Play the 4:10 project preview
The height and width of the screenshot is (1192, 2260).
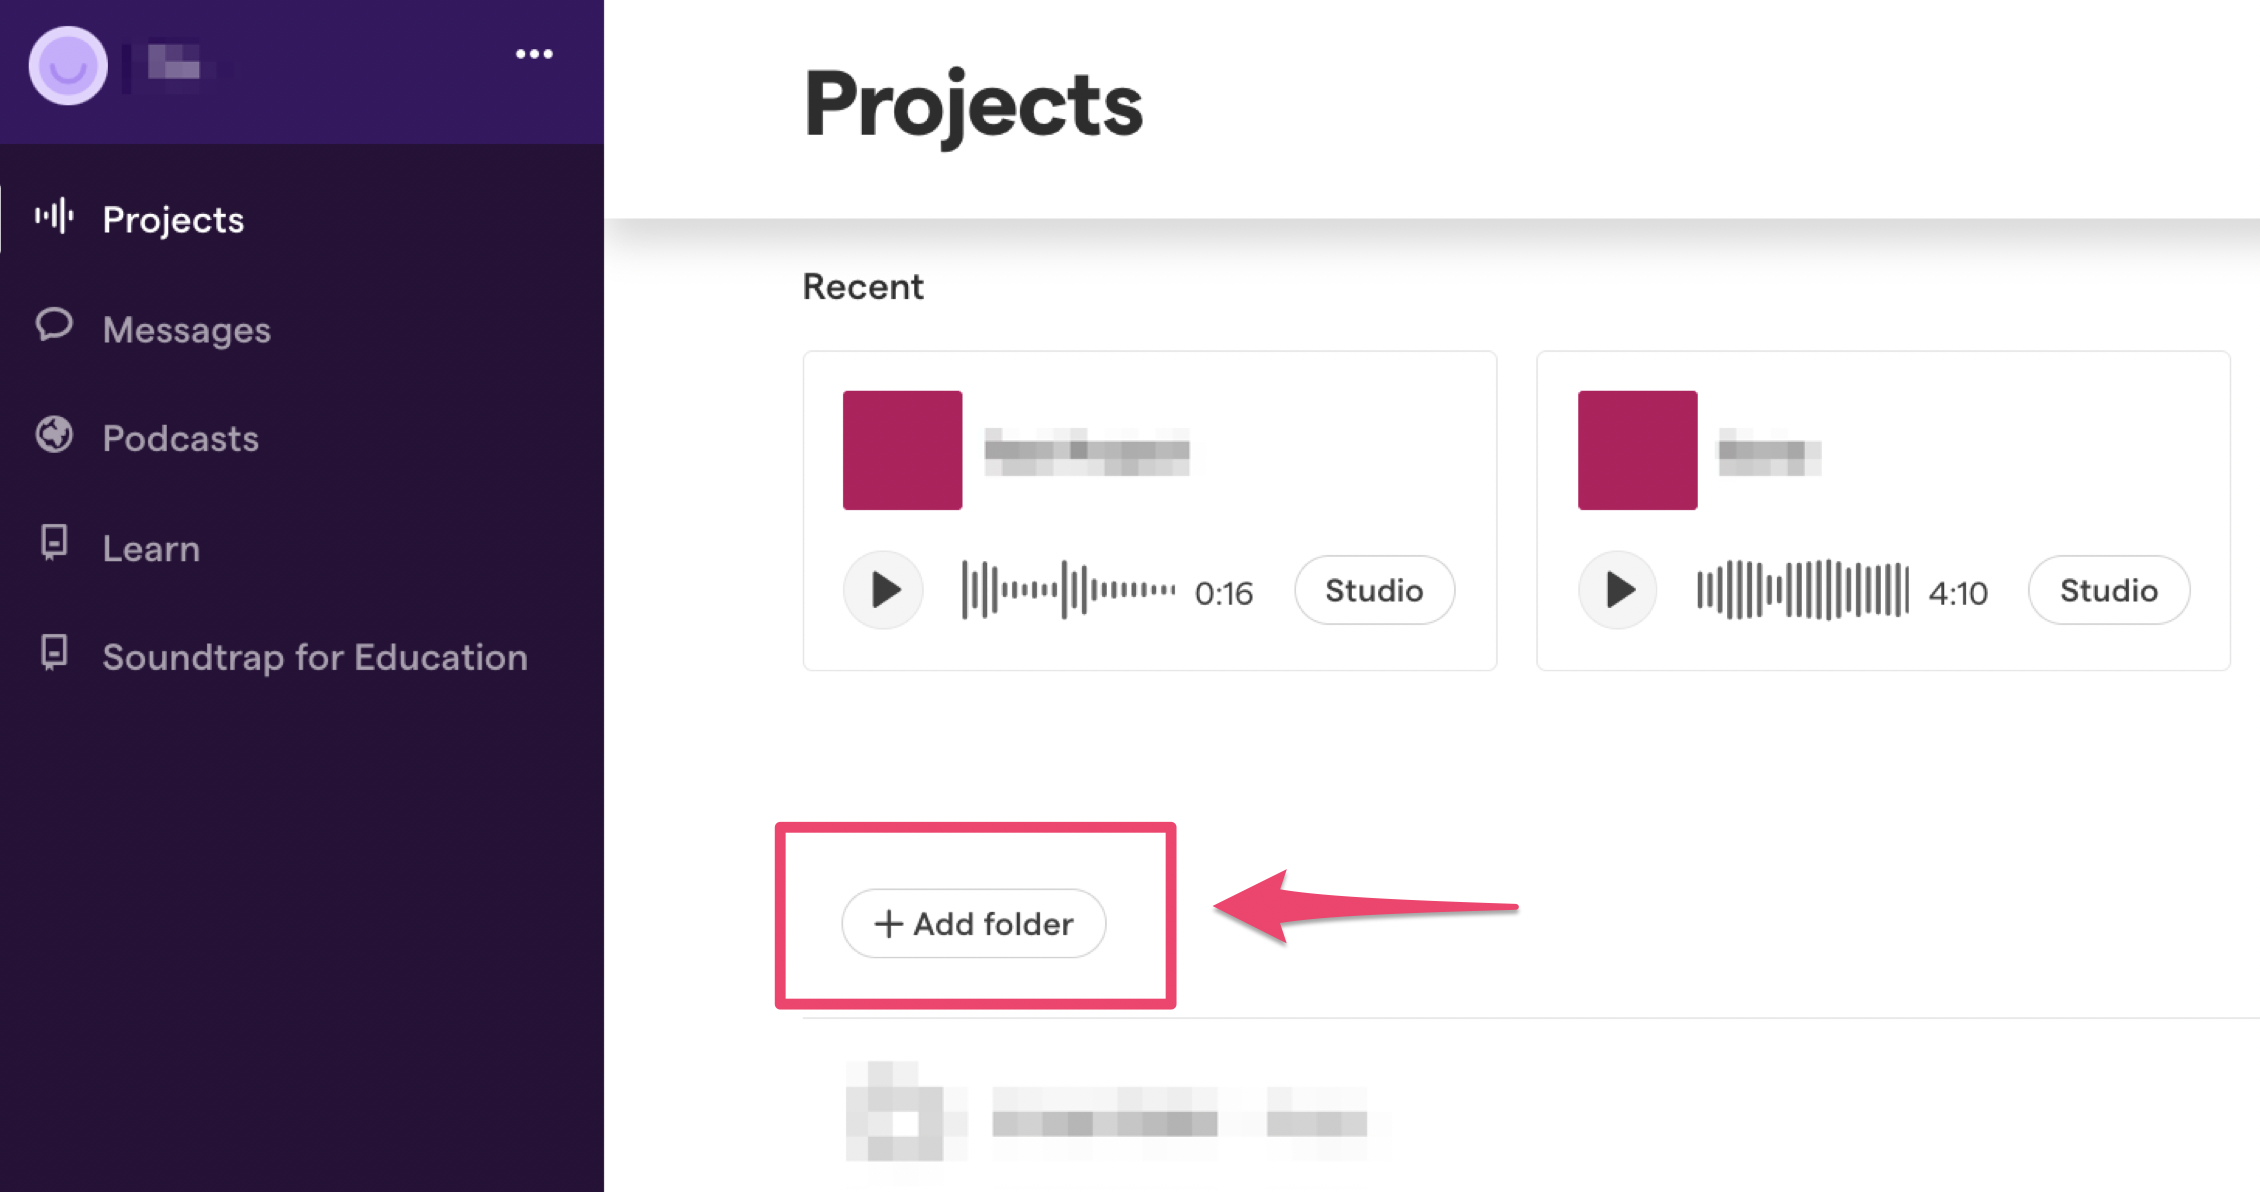pos(1618,590)
